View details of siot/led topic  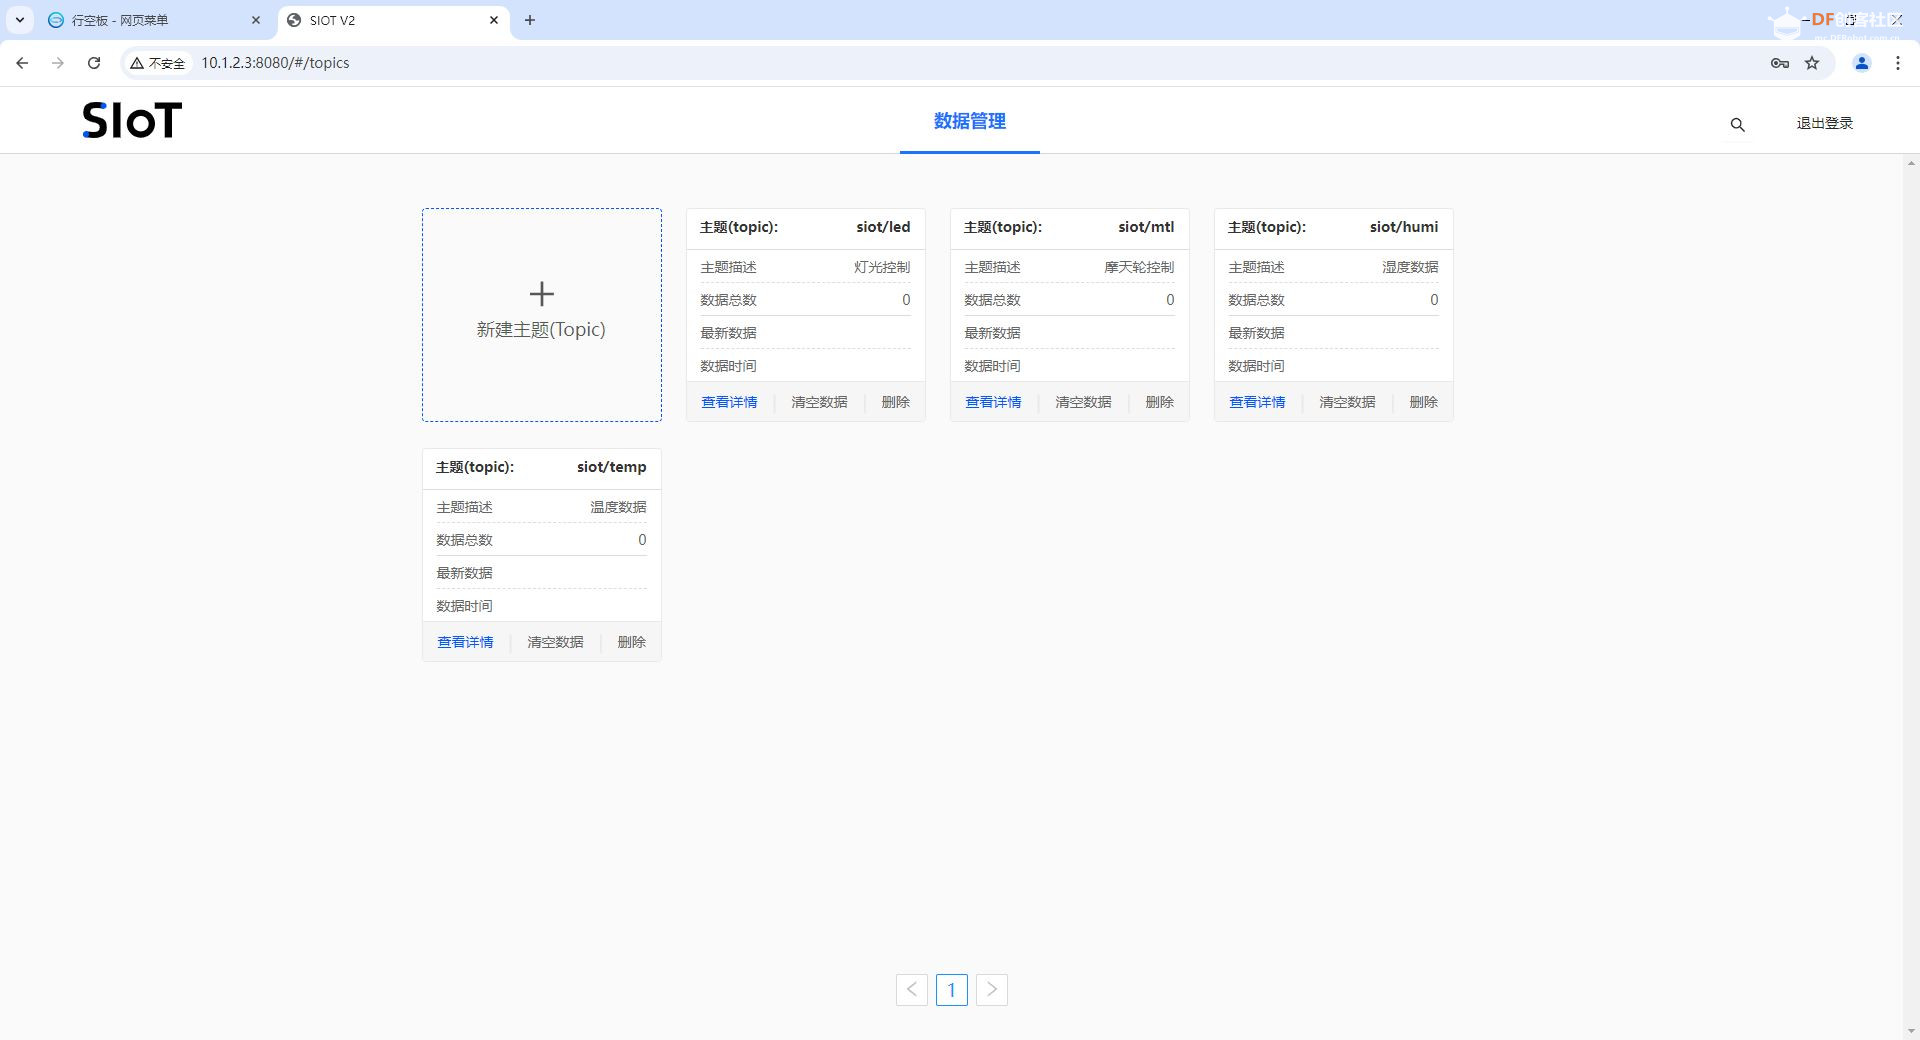tap(729, 402)
